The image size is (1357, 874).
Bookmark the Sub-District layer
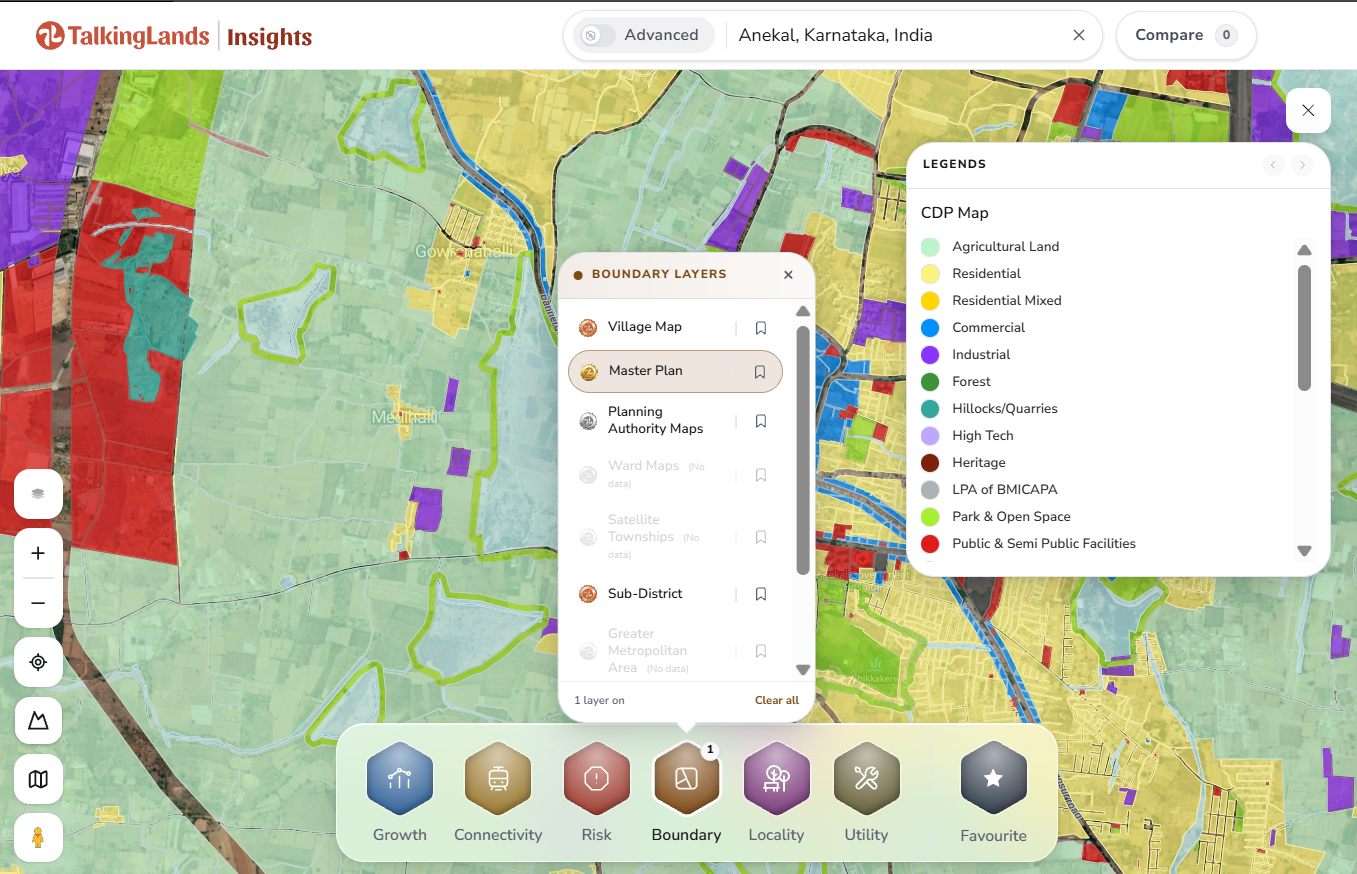click(761, 594)
